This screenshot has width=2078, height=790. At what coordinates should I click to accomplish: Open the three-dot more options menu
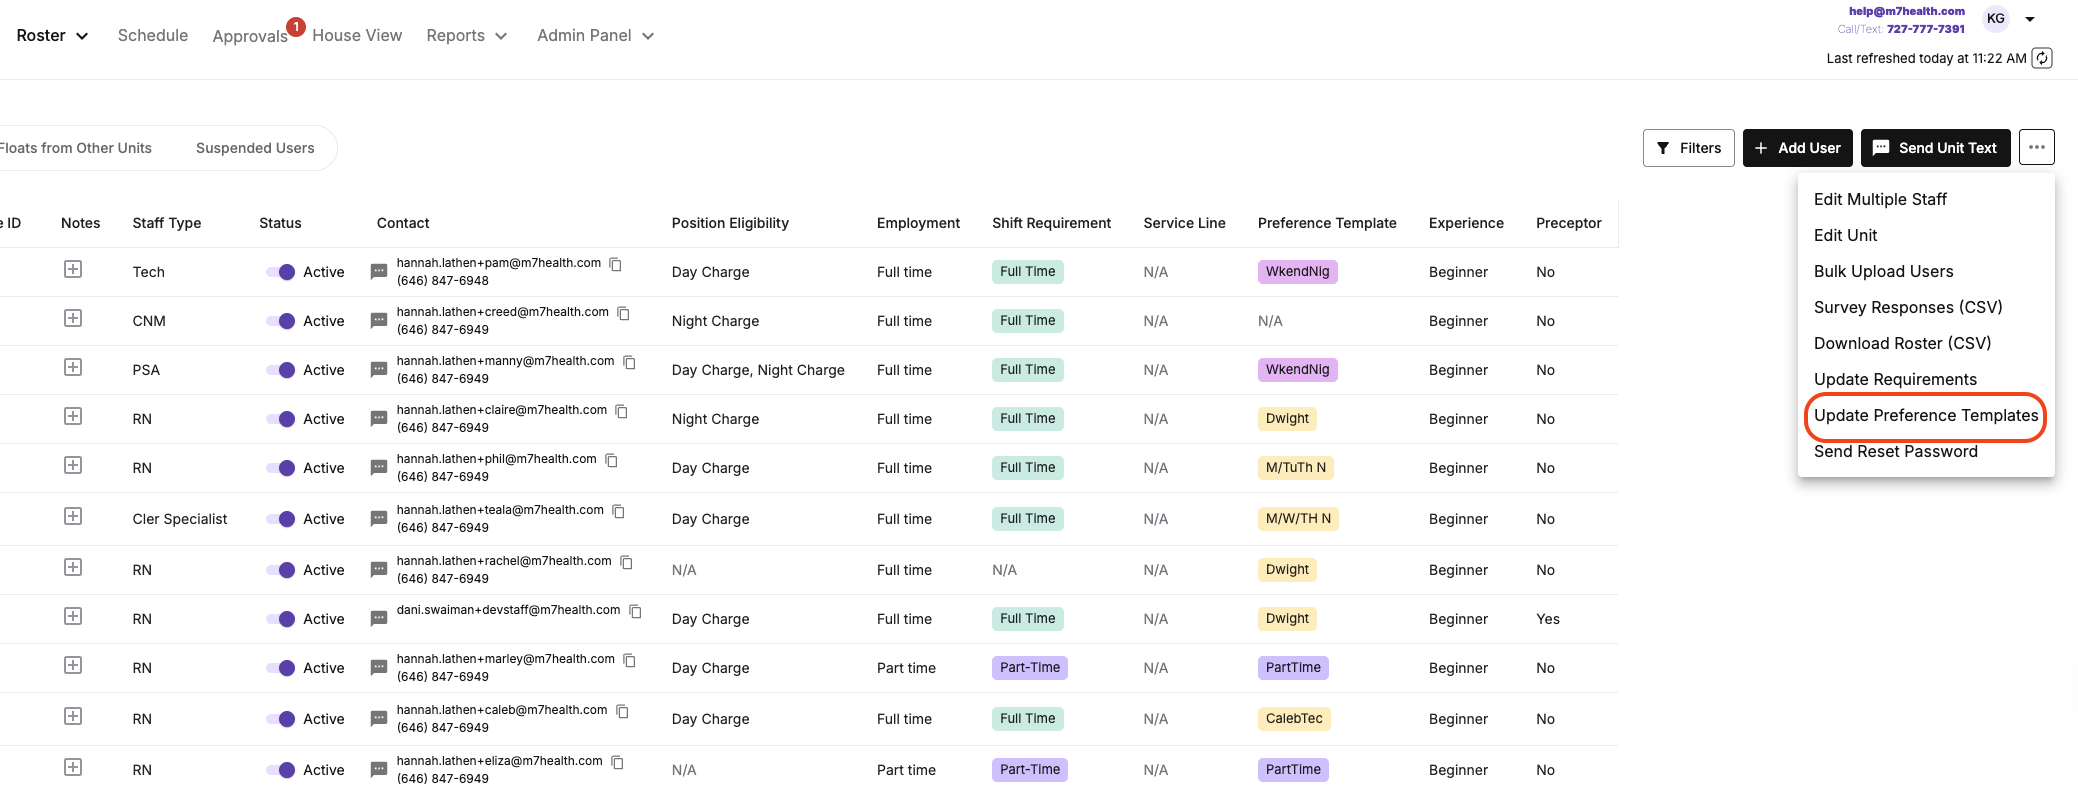[2036, 148]
